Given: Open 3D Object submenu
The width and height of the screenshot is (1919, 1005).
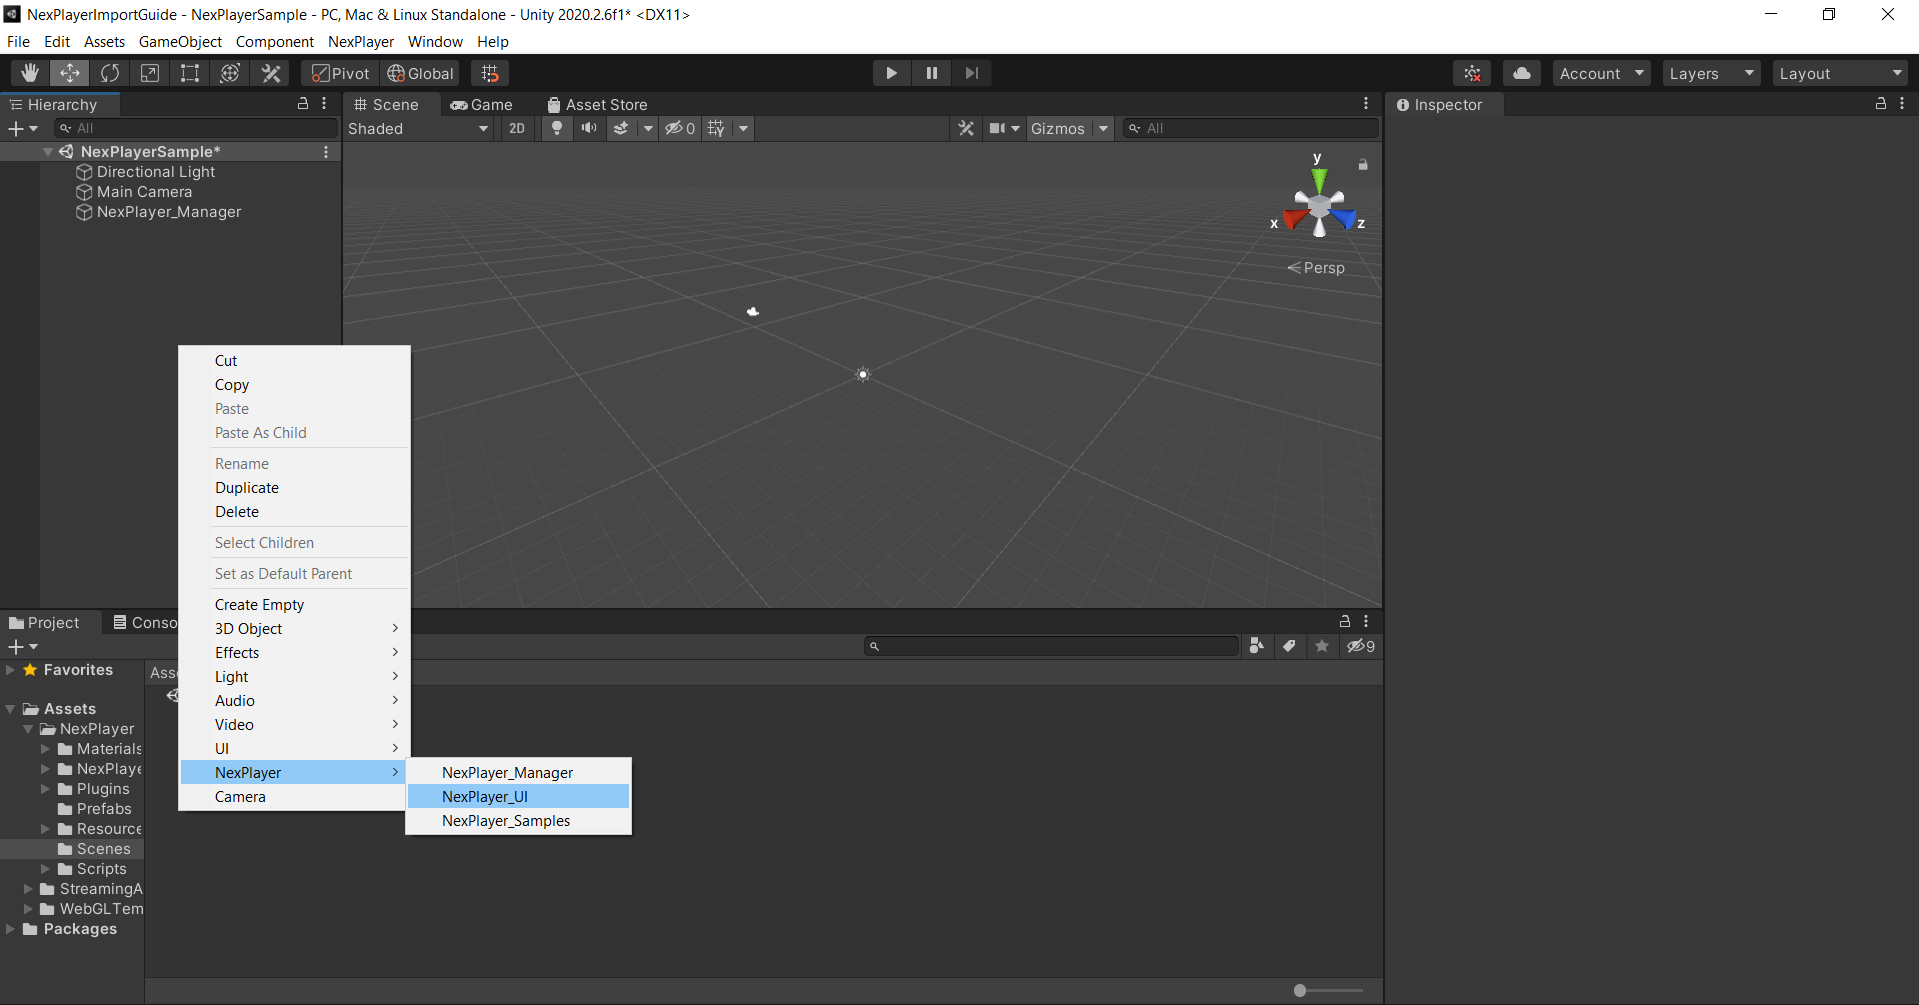Looking at the screenshot, I should (294, 628).
